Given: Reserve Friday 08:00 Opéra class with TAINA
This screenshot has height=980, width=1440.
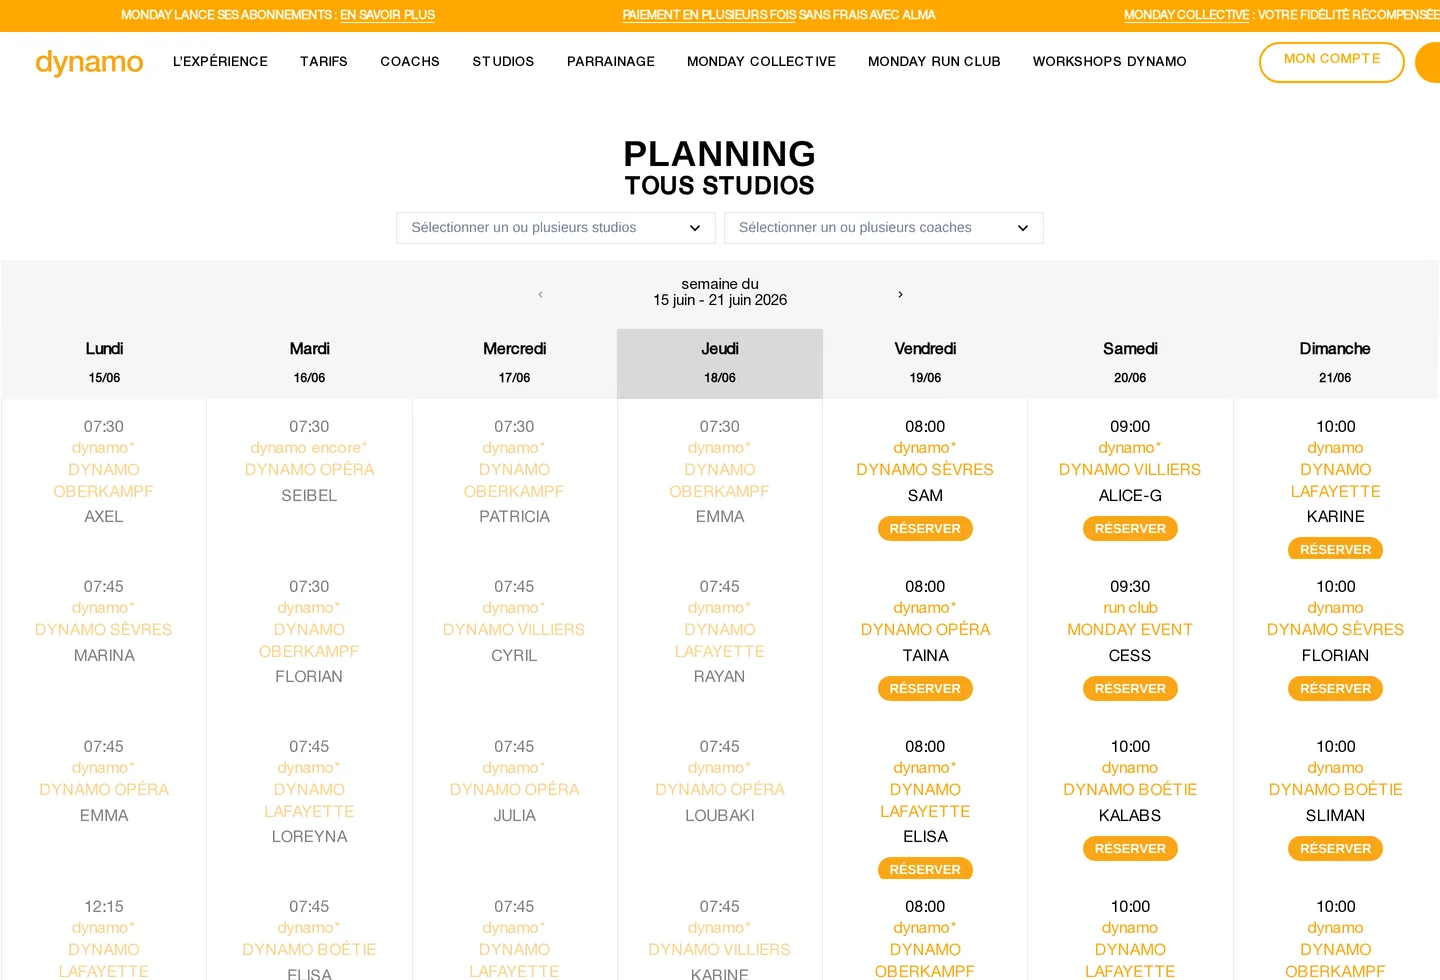Looking at the screenshot, I should tap(925, 689).
